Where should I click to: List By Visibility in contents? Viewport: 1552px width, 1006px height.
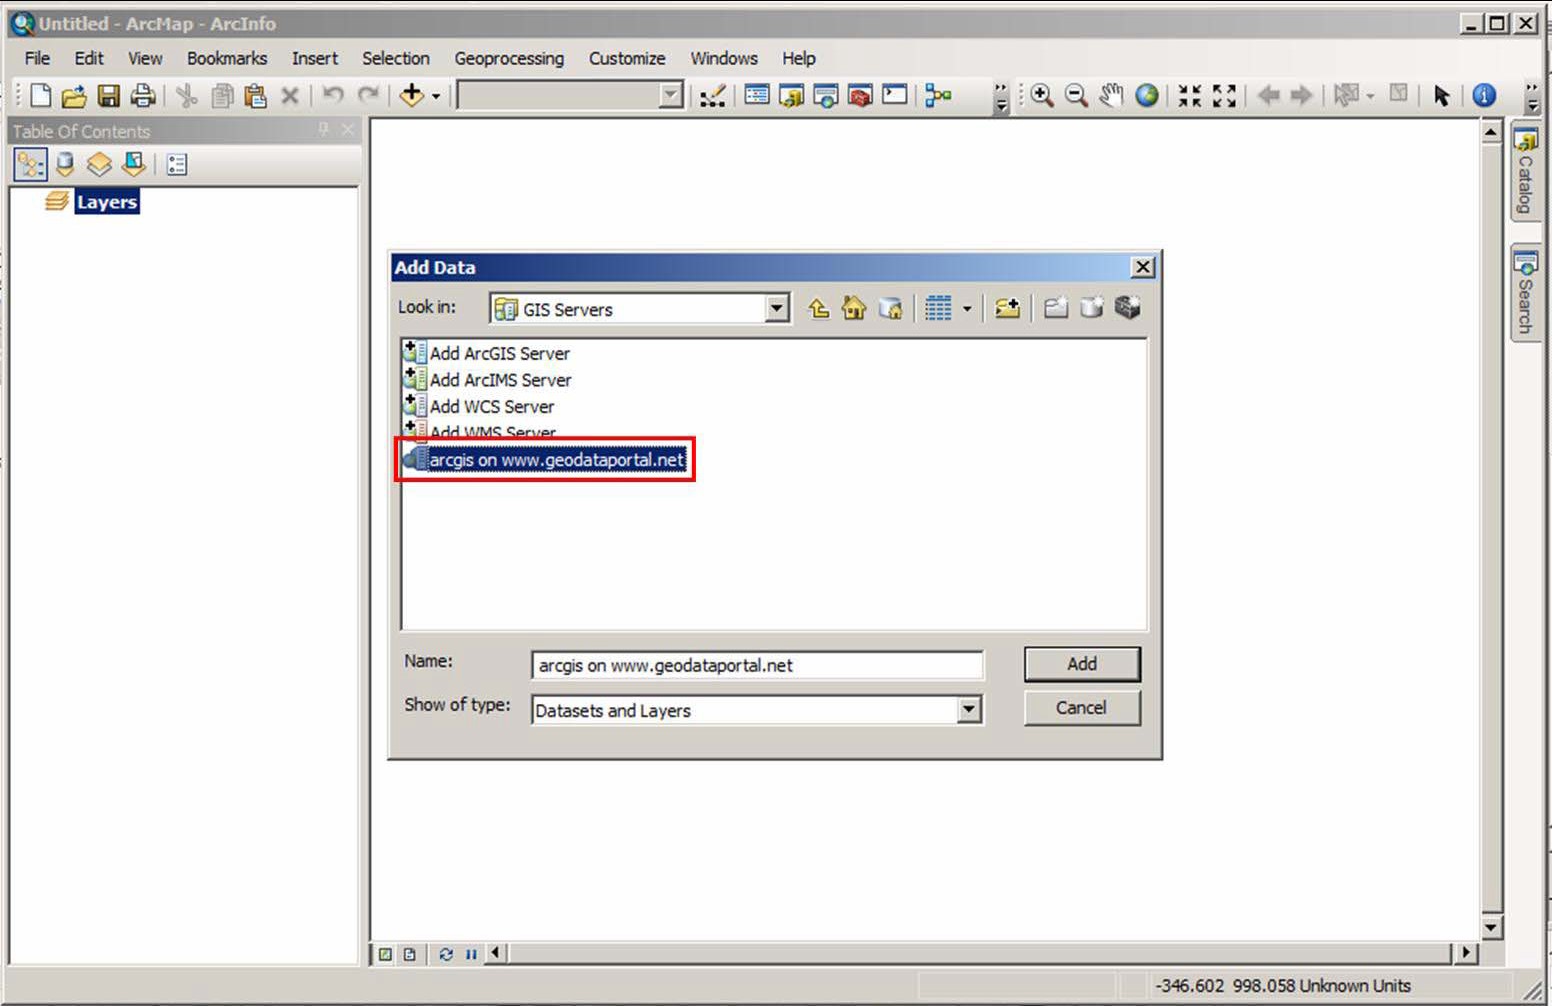99,165
